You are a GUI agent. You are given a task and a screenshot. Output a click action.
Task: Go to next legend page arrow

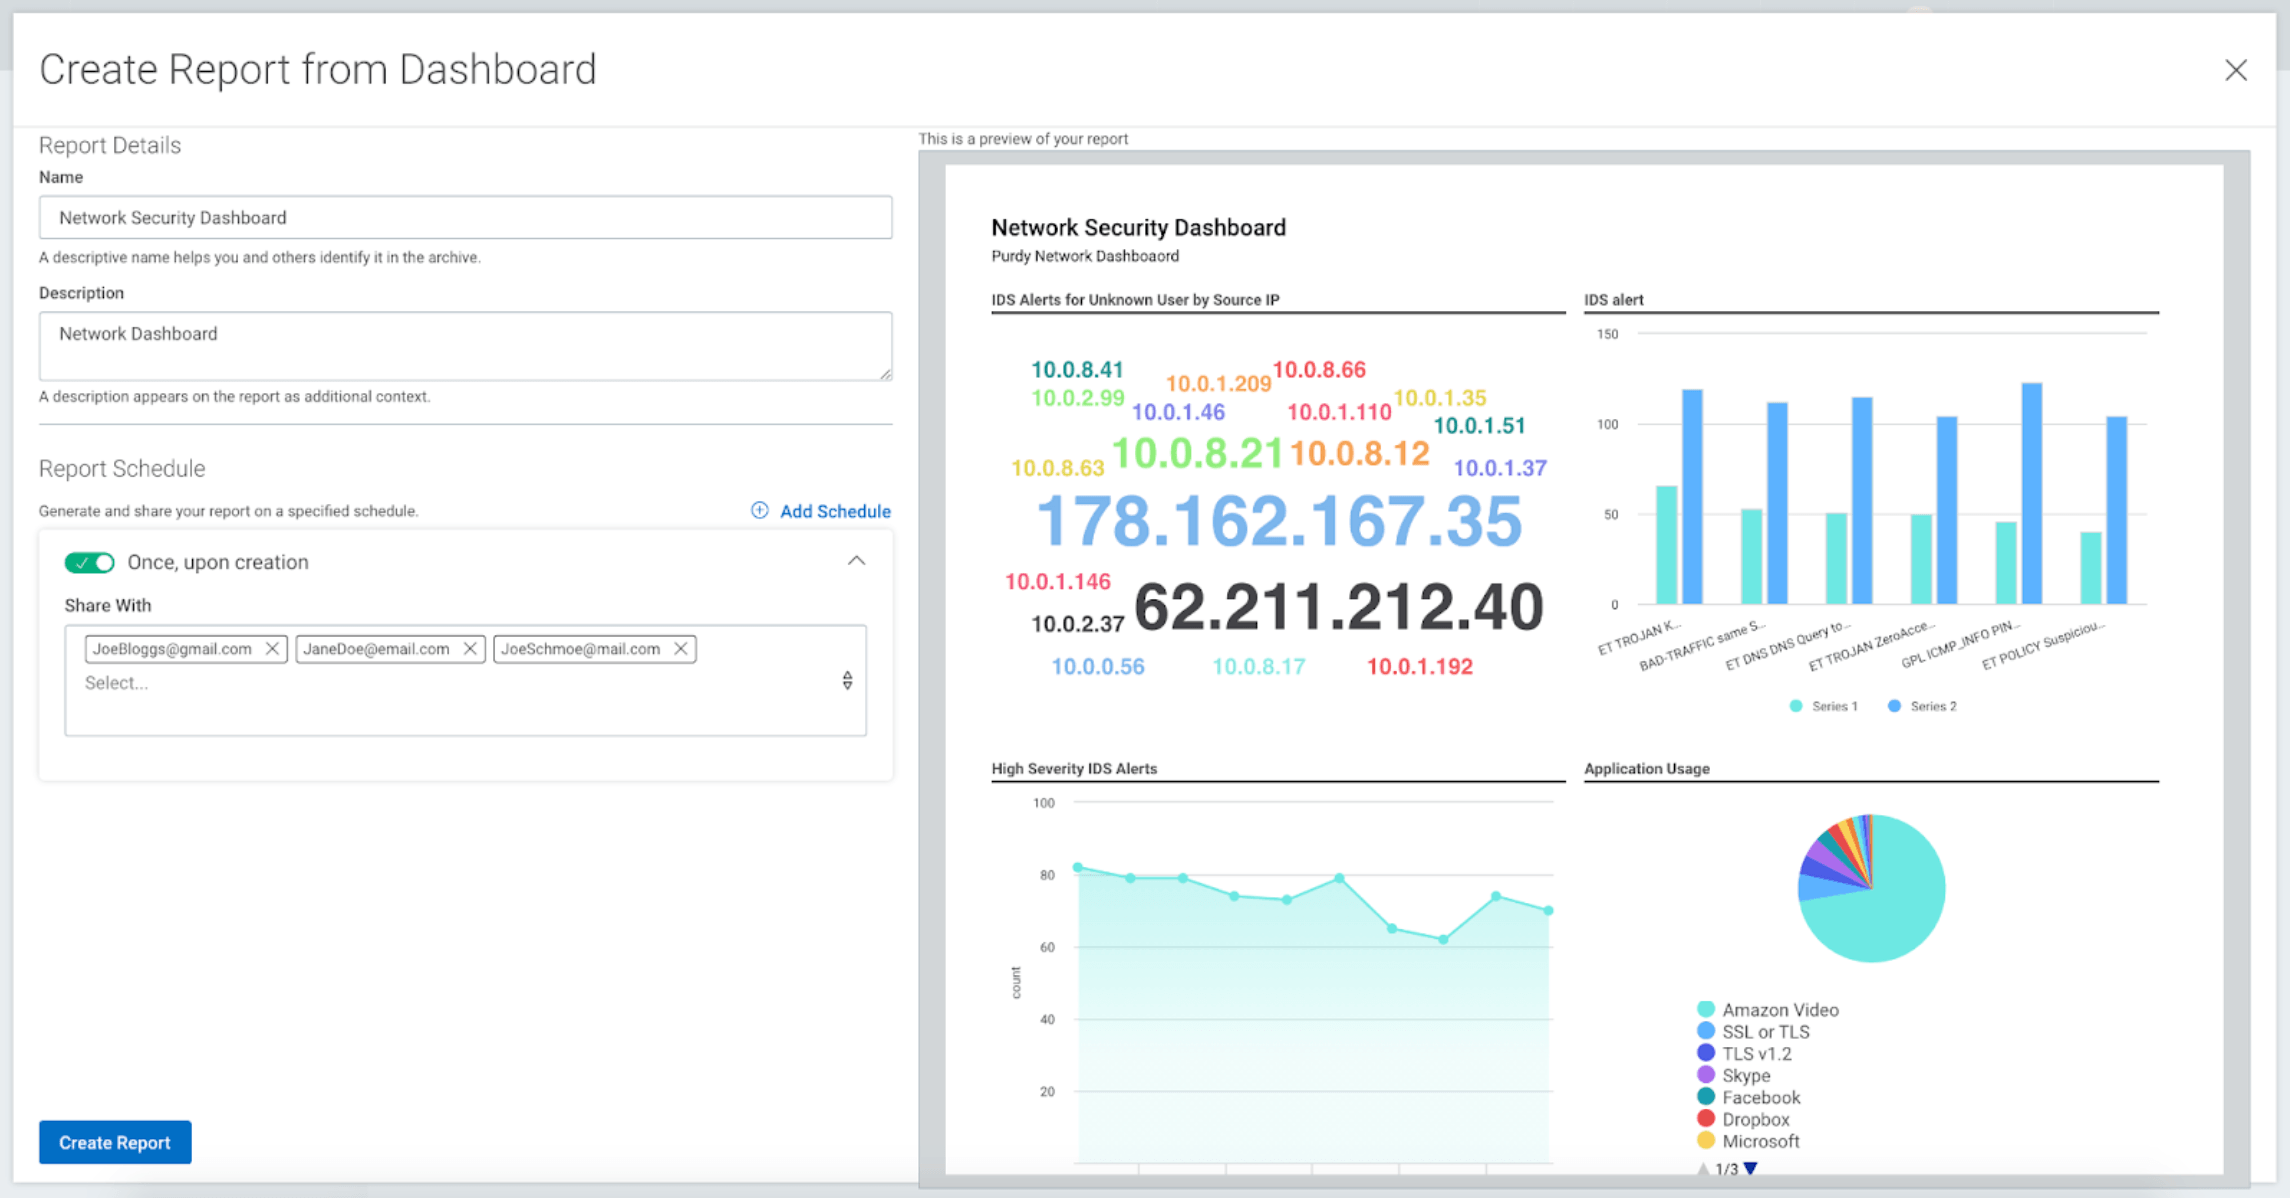coord(1751,1168)
